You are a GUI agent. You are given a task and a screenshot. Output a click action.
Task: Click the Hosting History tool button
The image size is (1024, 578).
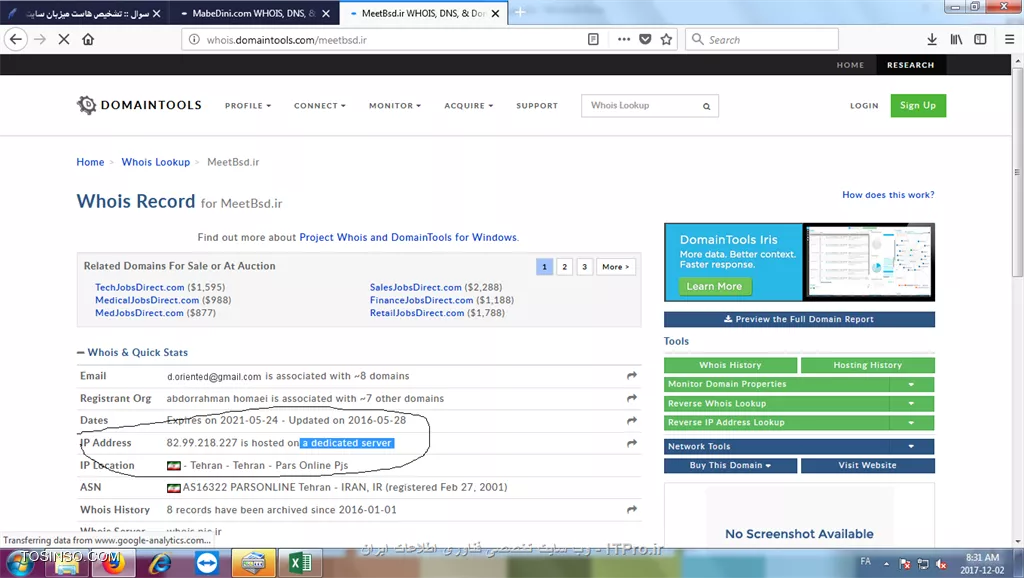[867, 365]
